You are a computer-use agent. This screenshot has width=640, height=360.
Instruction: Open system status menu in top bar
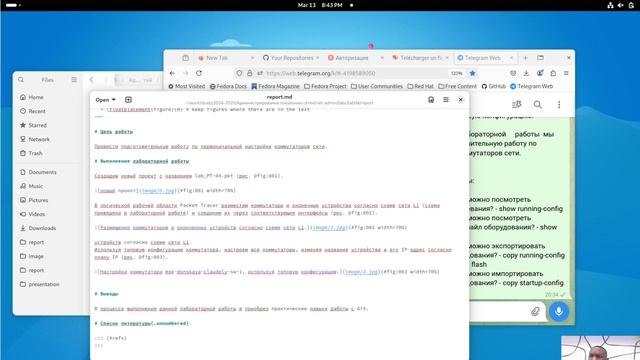coord(620,5)
